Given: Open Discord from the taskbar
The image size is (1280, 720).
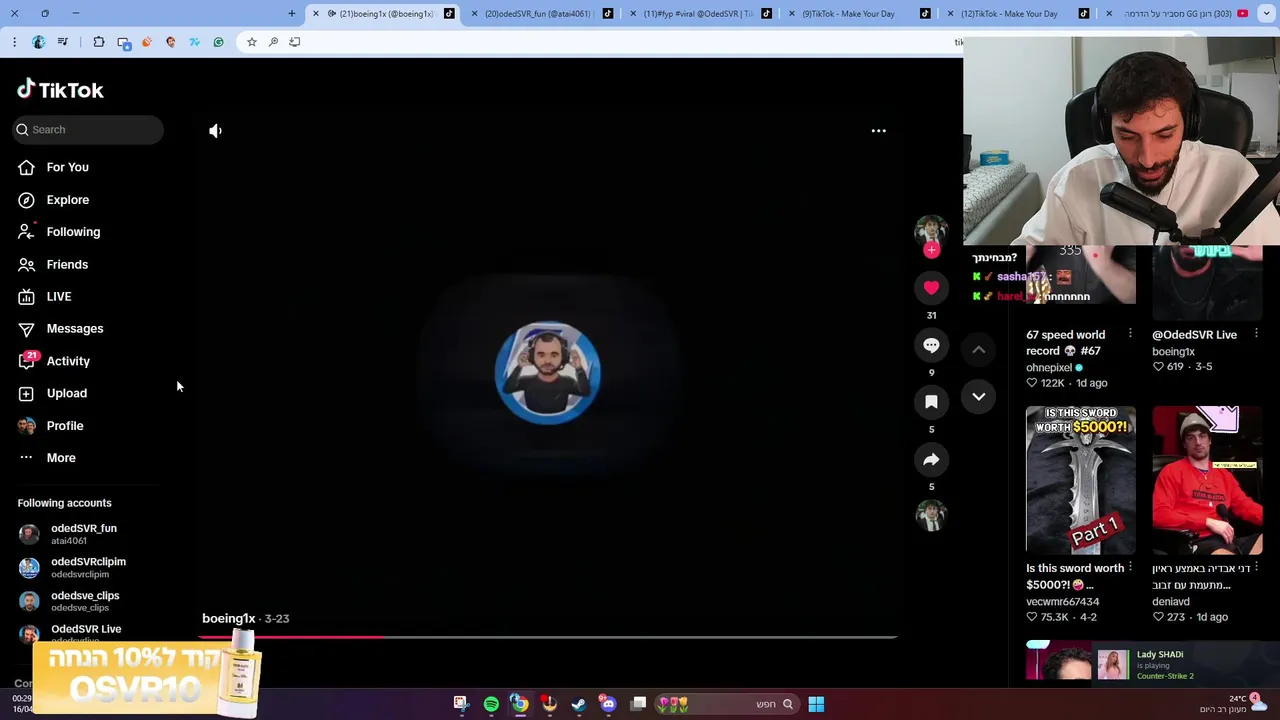Looking at the screenshot, I should pos(607,704).
